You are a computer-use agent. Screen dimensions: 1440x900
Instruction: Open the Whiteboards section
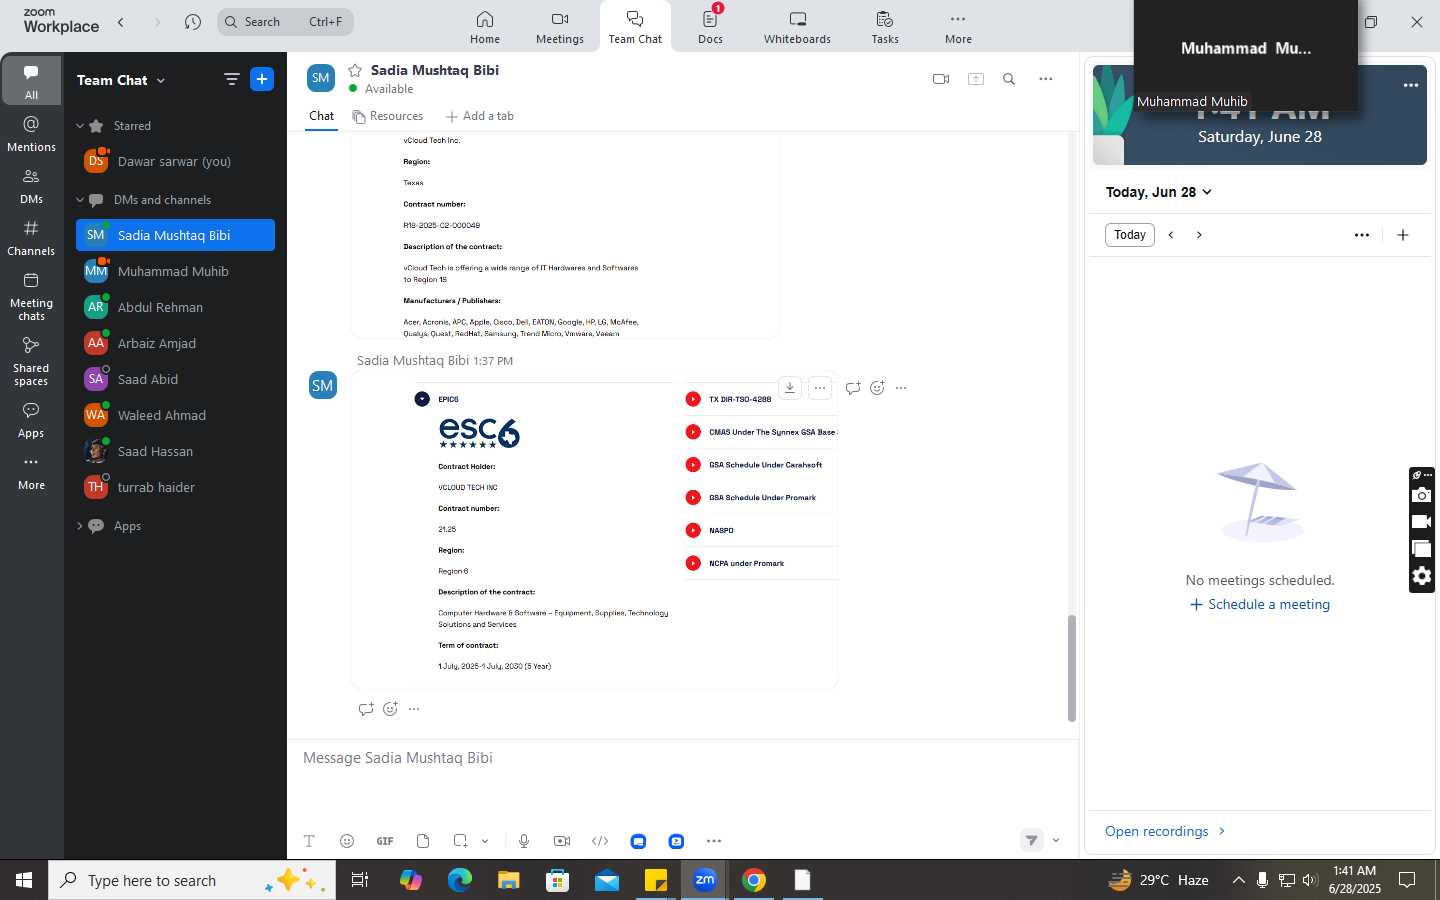point(797,27)
